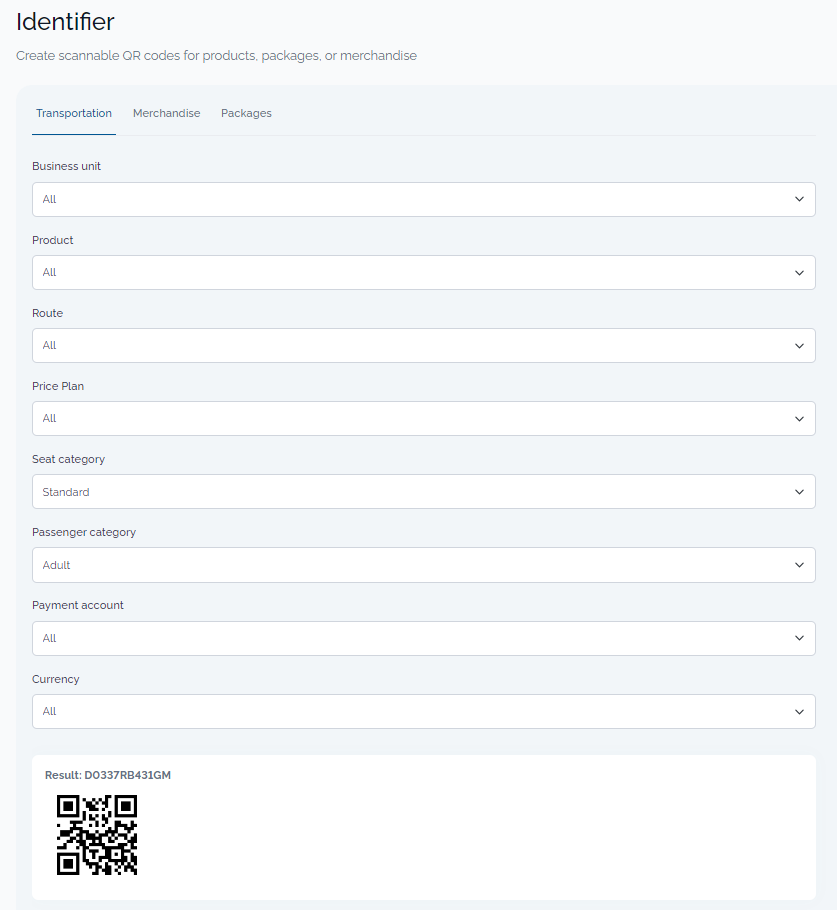837x910 pixels.
Task: Click the Passenger category dropdown arrow
Action: point(799,564)
